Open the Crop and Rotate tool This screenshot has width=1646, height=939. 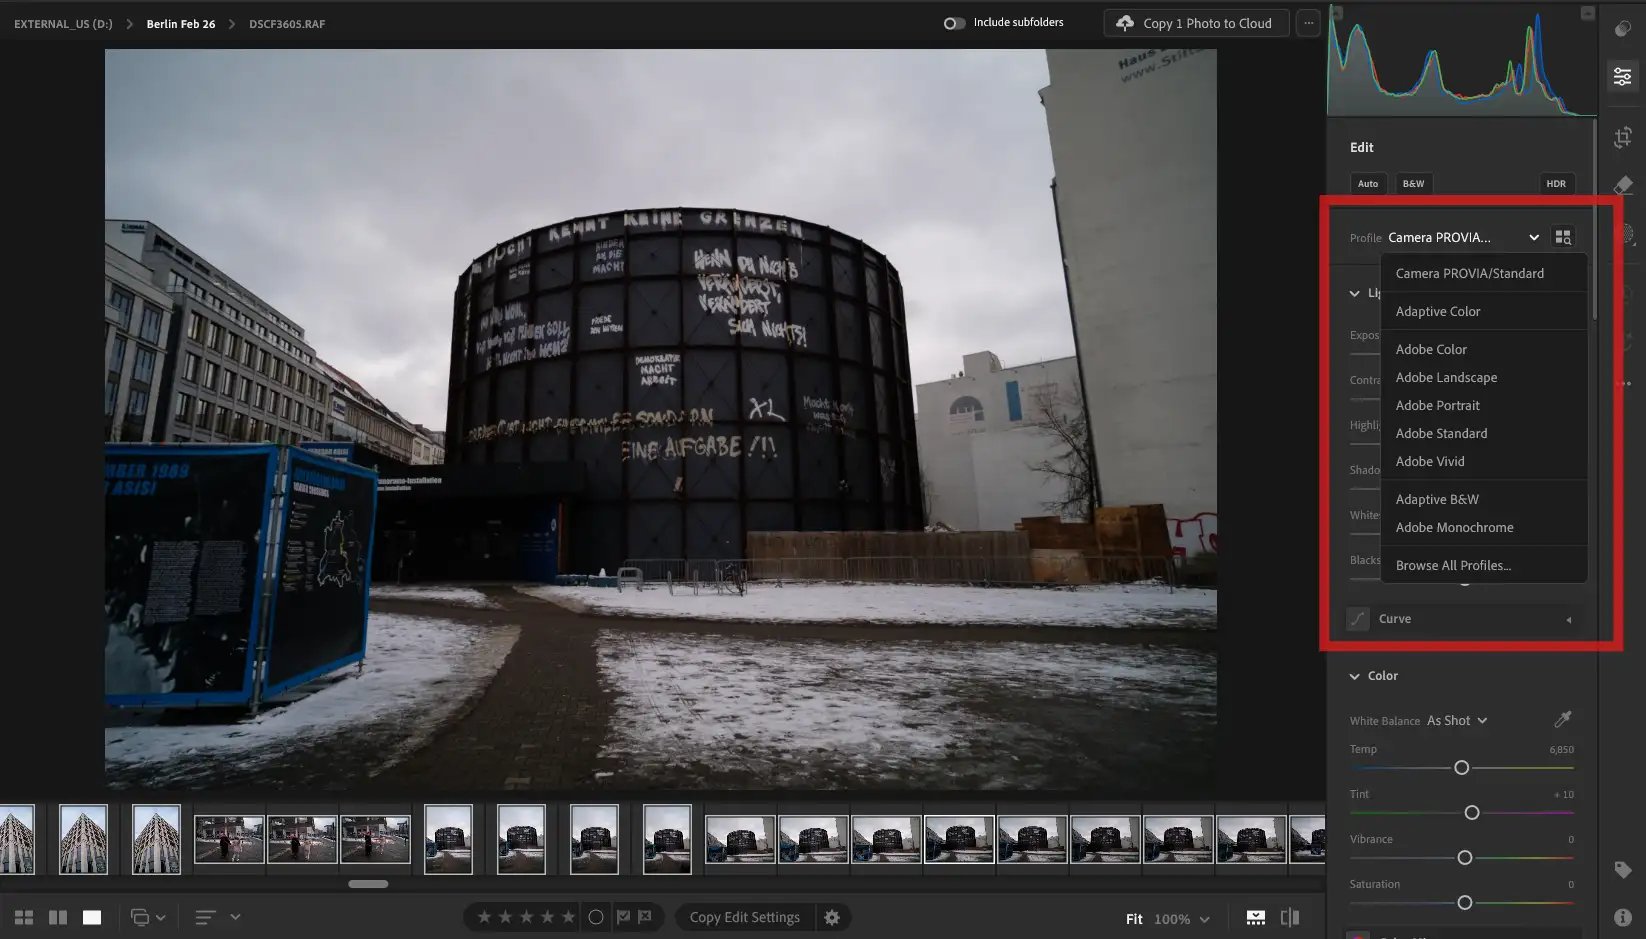[1622, 137]
